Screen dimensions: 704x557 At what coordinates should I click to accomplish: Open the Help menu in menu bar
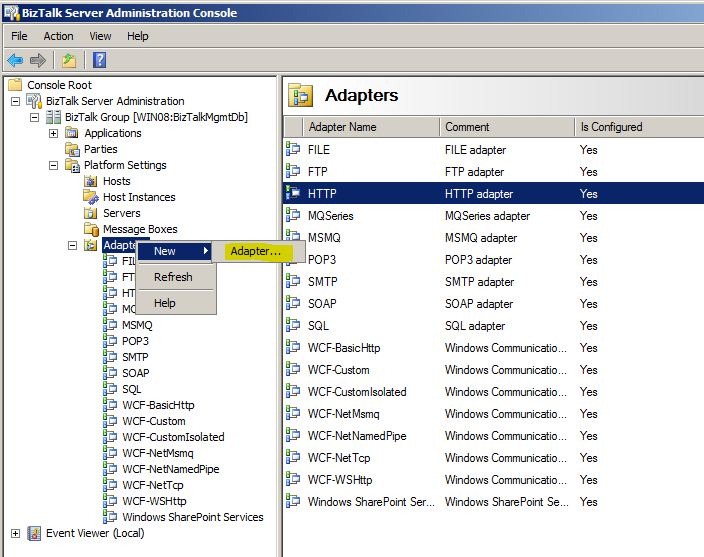137,36
